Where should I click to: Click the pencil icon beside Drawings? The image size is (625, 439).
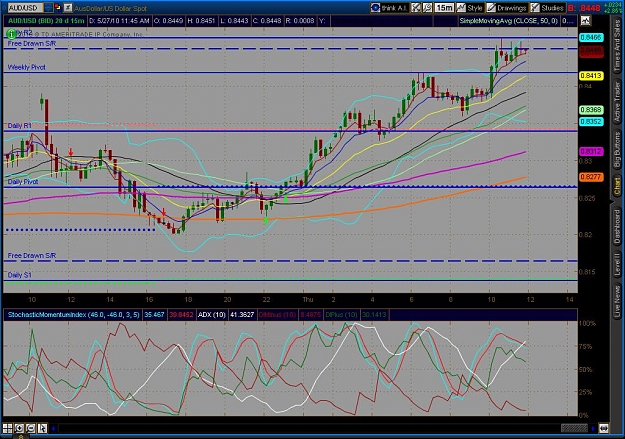[491, 8]
